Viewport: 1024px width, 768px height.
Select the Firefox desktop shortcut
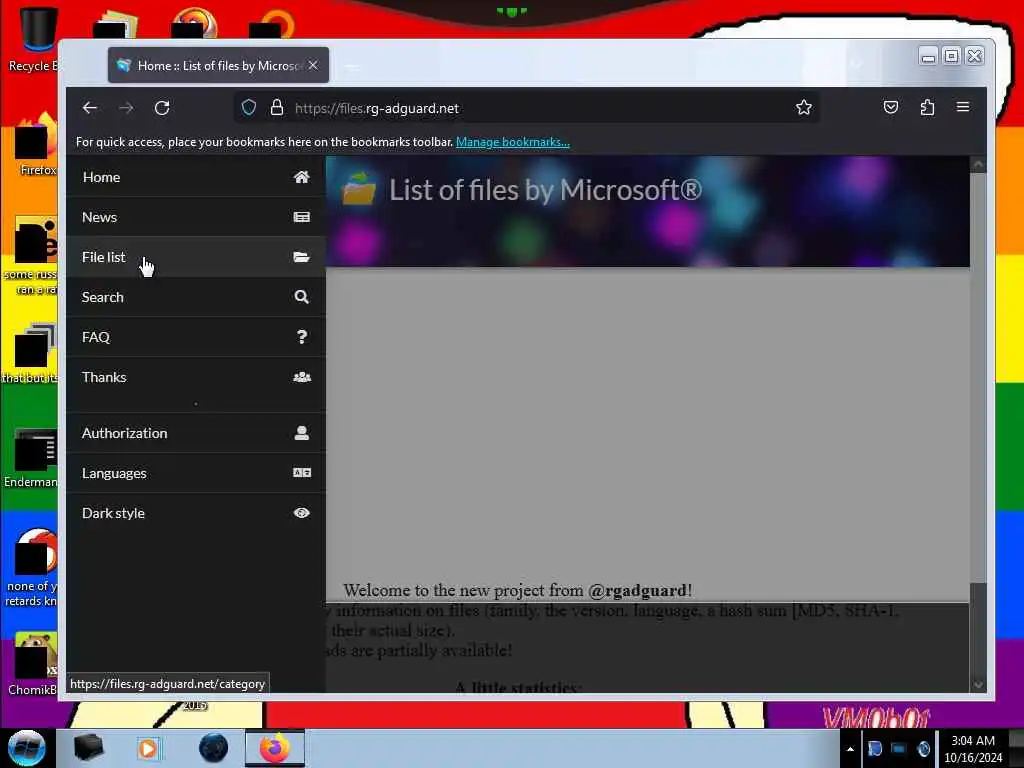37,145
